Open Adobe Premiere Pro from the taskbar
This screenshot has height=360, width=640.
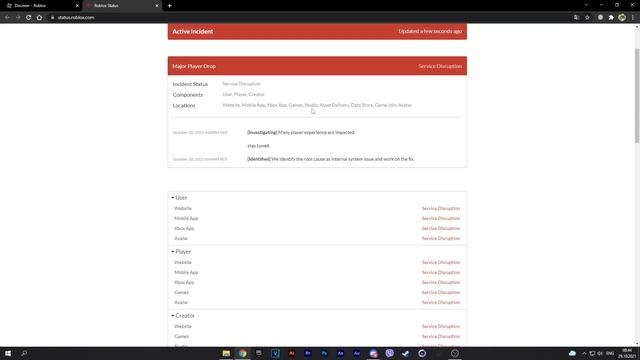tap(308, 353)
